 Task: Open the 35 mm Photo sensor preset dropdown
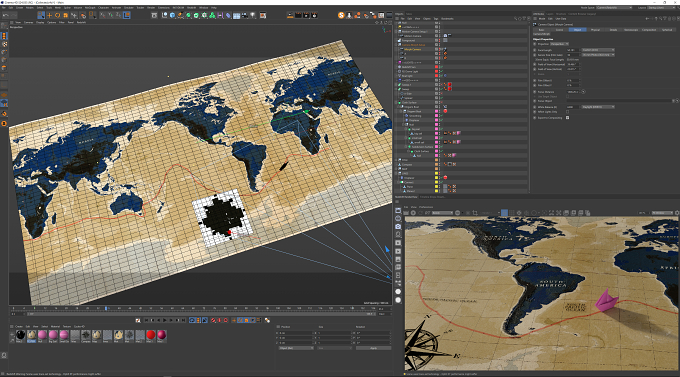tap(598, 55)
